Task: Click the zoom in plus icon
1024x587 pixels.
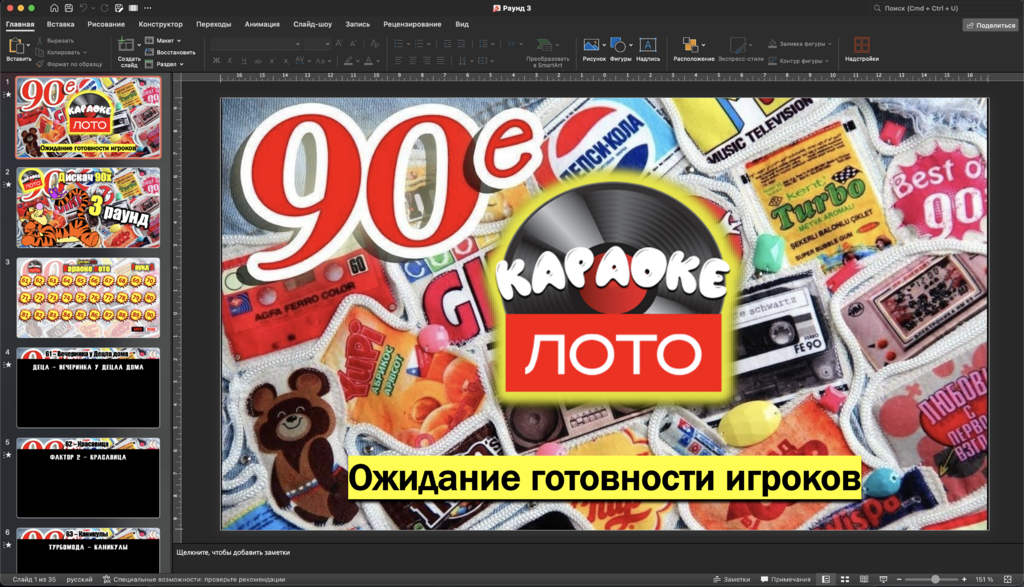Action: point(964,579)
